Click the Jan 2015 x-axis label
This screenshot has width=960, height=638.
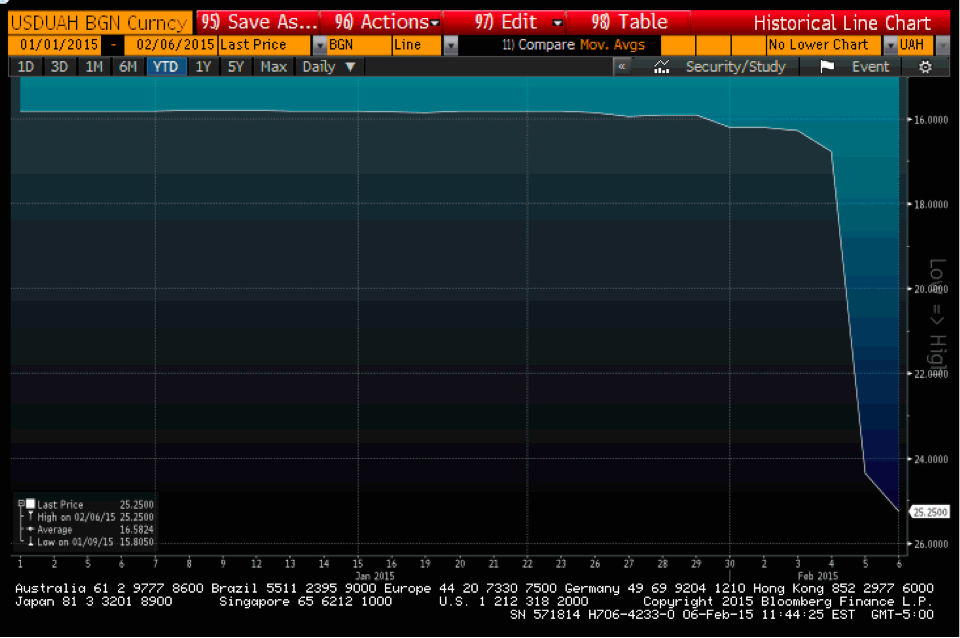coord(375,576)
